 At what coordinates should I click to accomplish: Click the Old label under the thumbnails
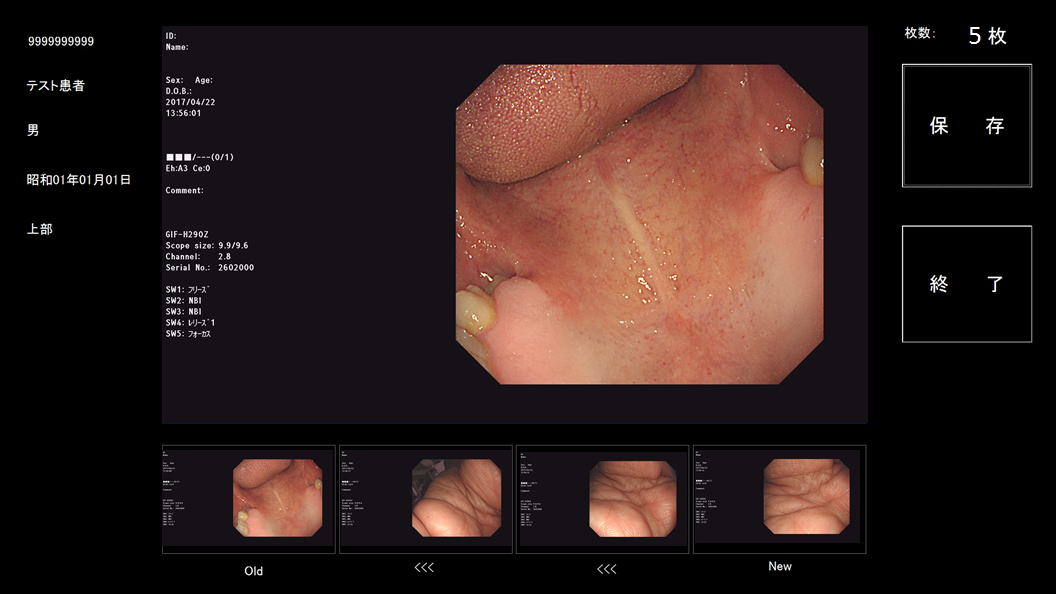(x=253, y=571)
